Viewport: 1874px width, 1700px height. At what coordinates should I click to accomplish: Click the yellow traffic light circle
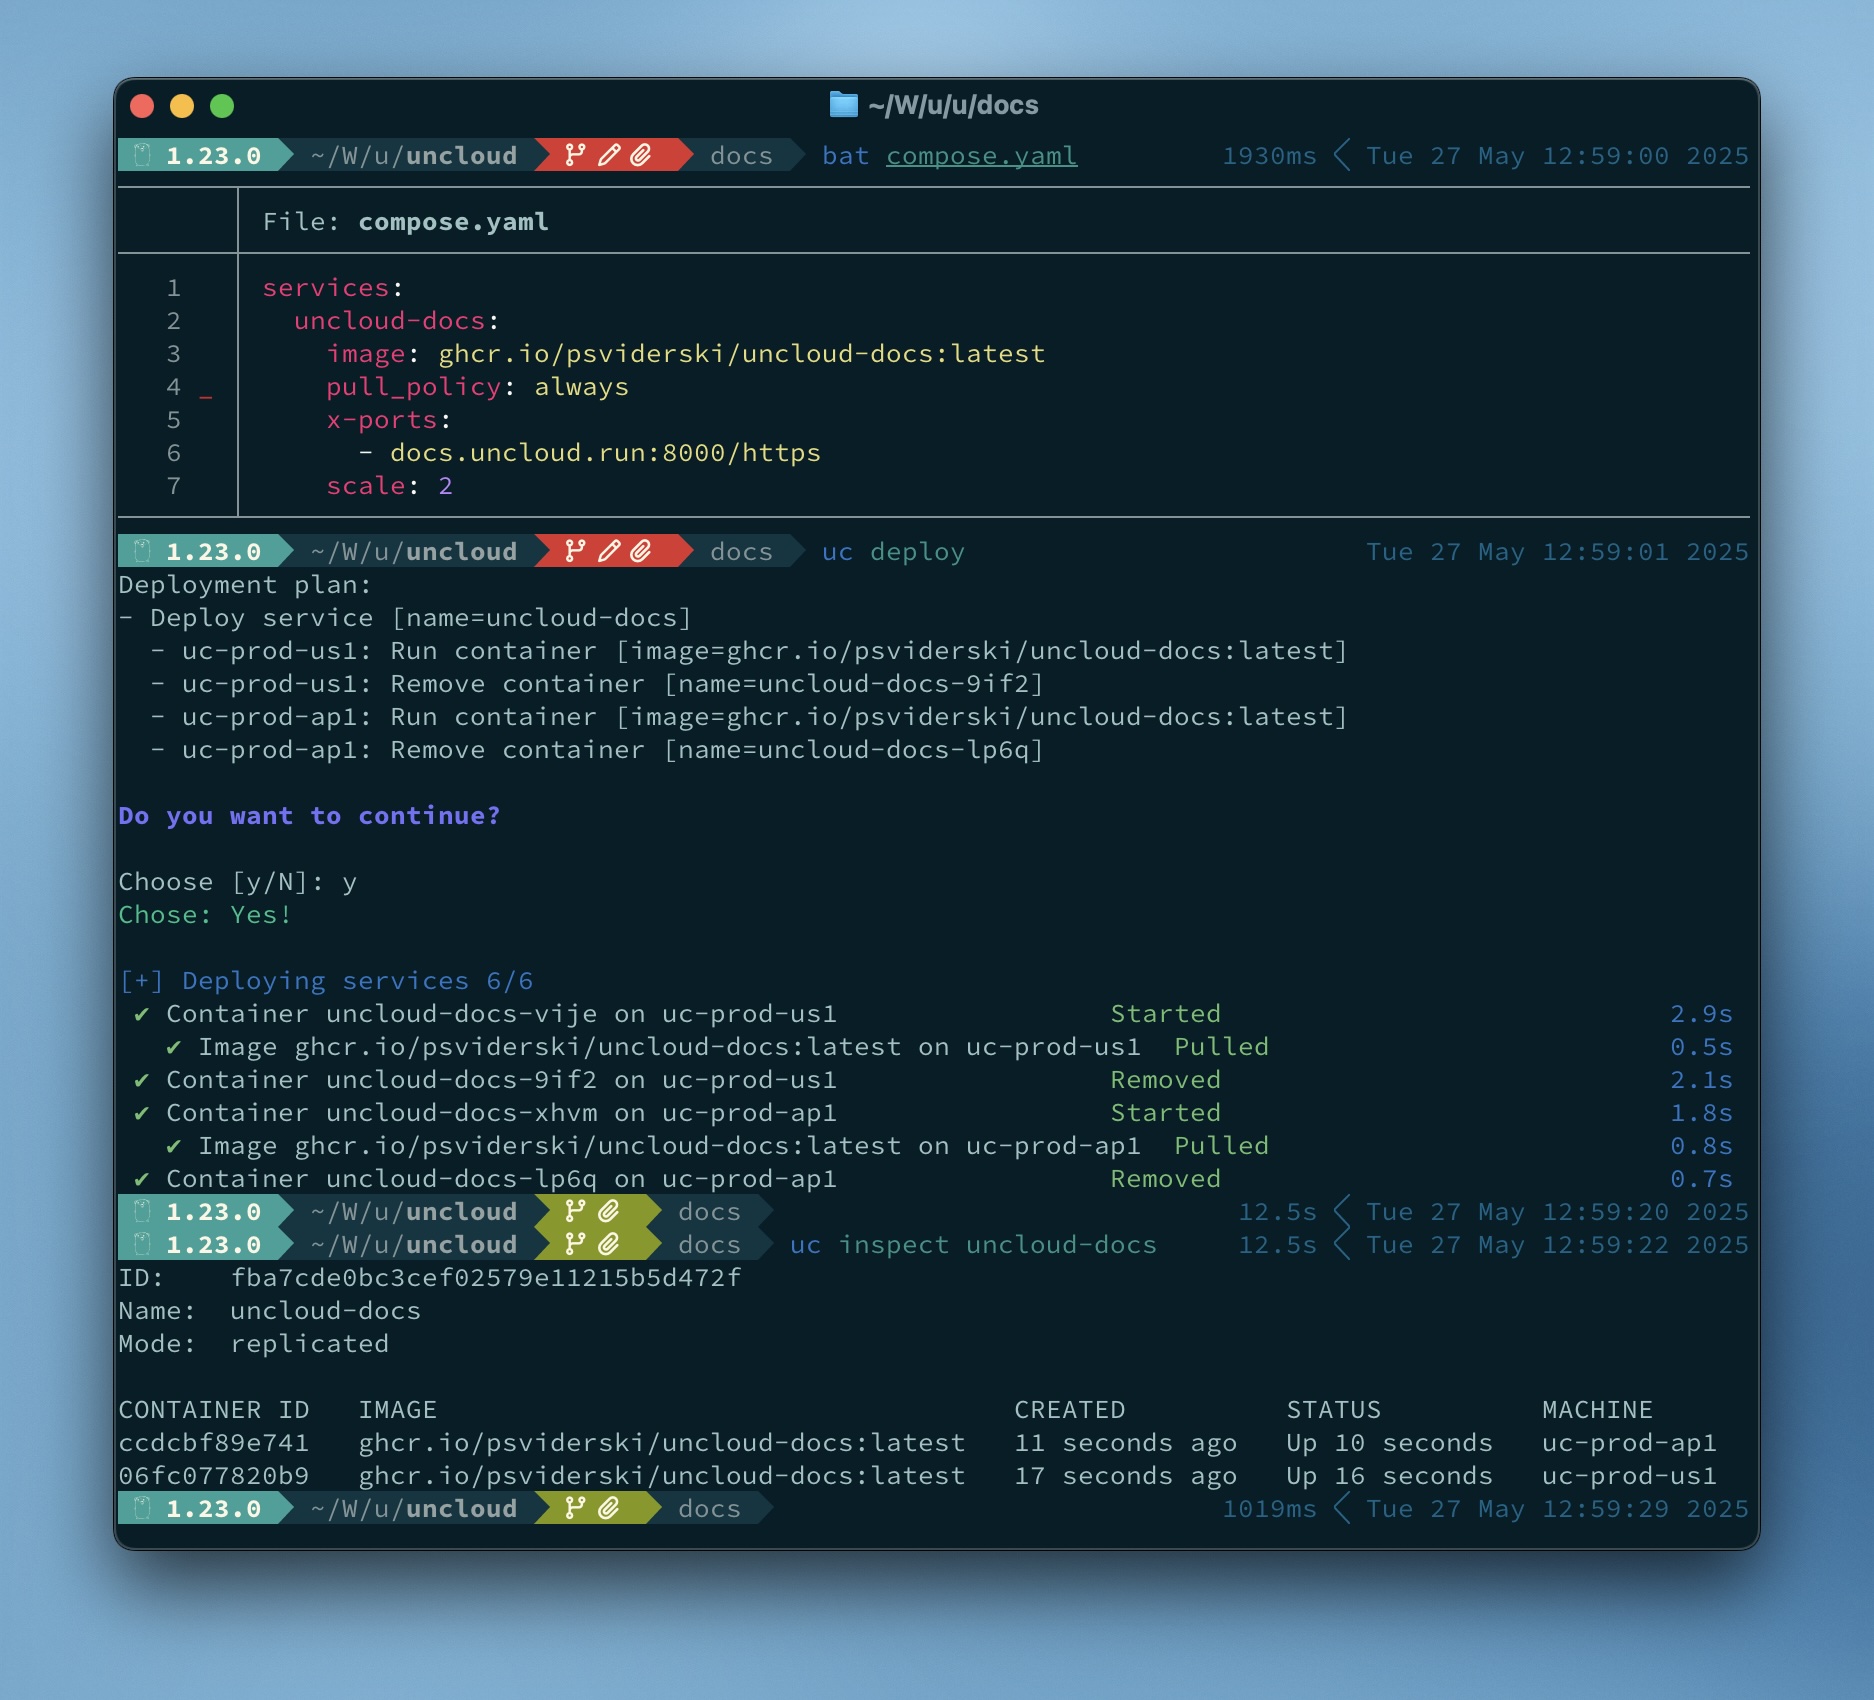183,104
